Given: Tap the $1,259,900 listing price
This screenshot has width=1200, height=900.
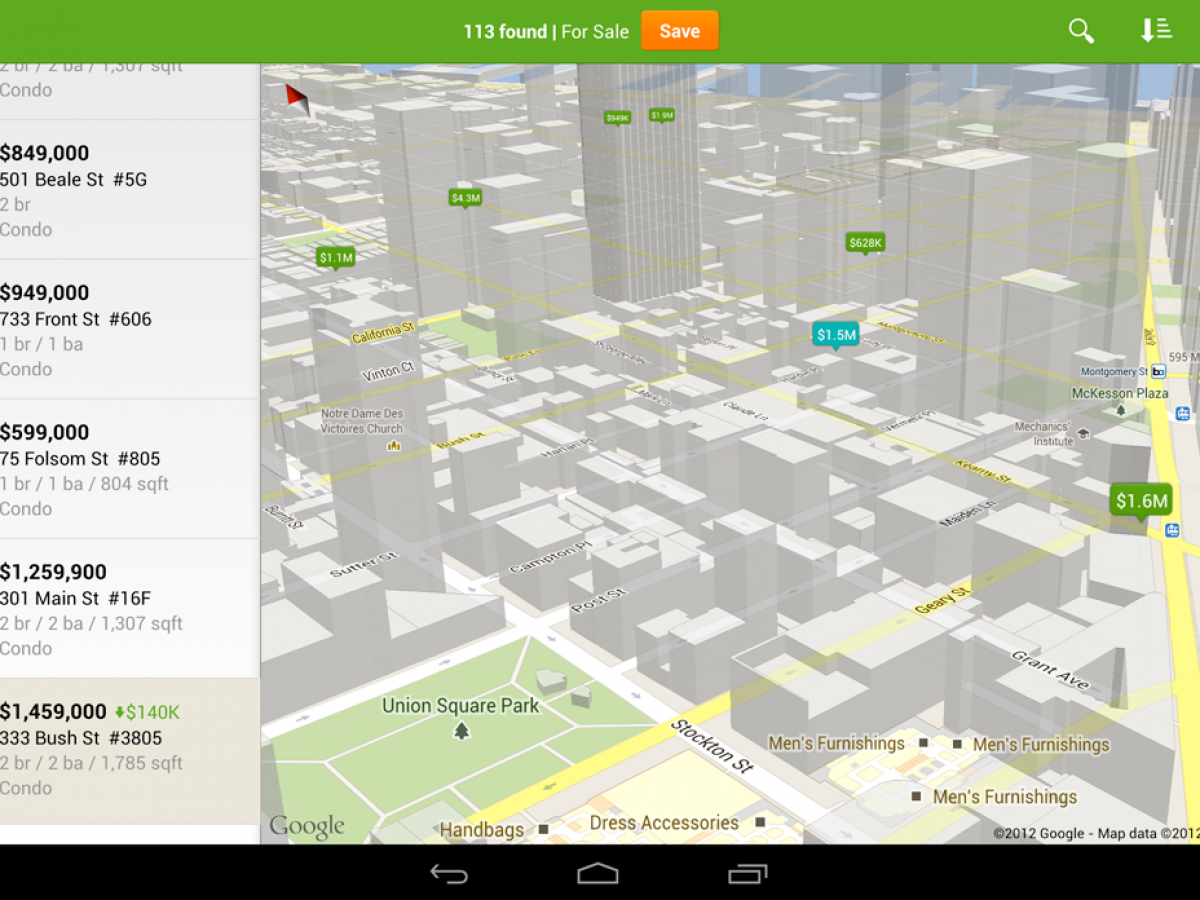Looking at the screenshot, I should pyautogui.click(x=54, y=572).
